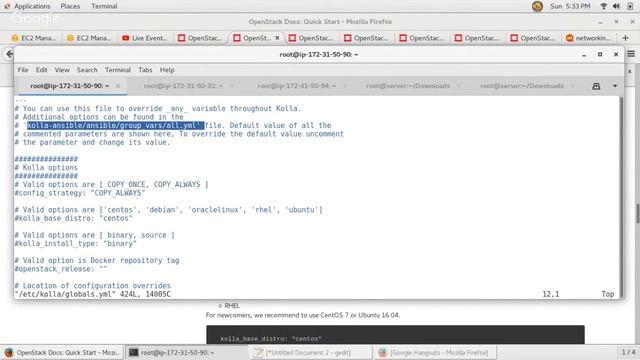640x360 pixels.
Task: Click the "/etc/kolla/globals.yml" status line
Action: [93, 294]
